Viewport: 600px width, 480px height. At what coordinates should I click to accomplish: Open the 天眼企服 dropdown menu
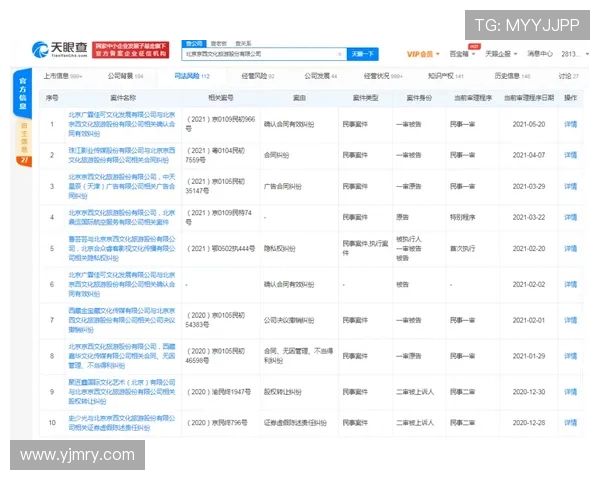501,54
